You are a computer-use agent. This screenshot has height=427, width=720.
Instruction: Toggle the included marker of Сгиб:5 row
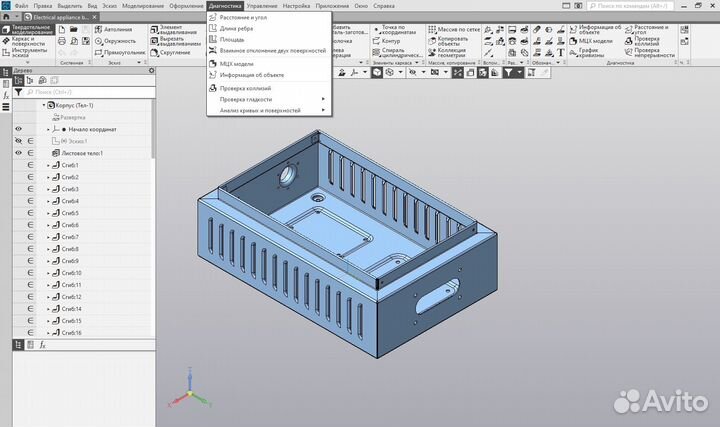point(31,213)
